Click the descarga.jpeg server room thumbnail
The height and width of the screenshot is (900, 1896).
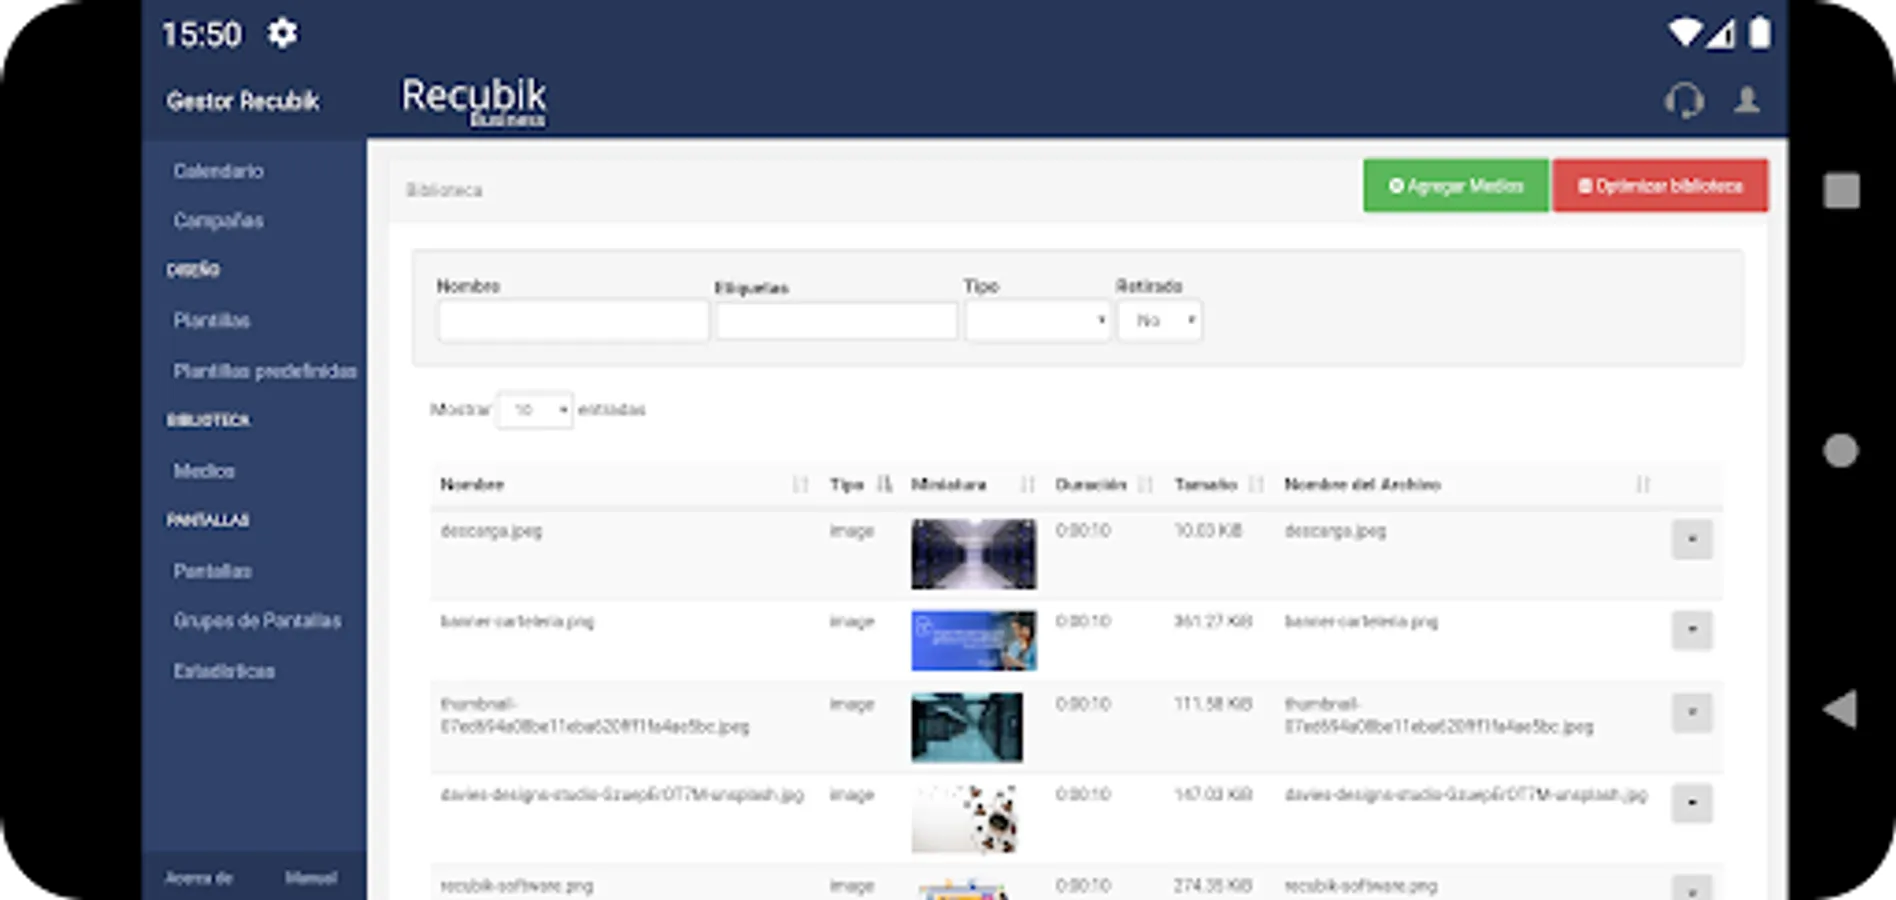pyautogui.click(x=974, y=554)
